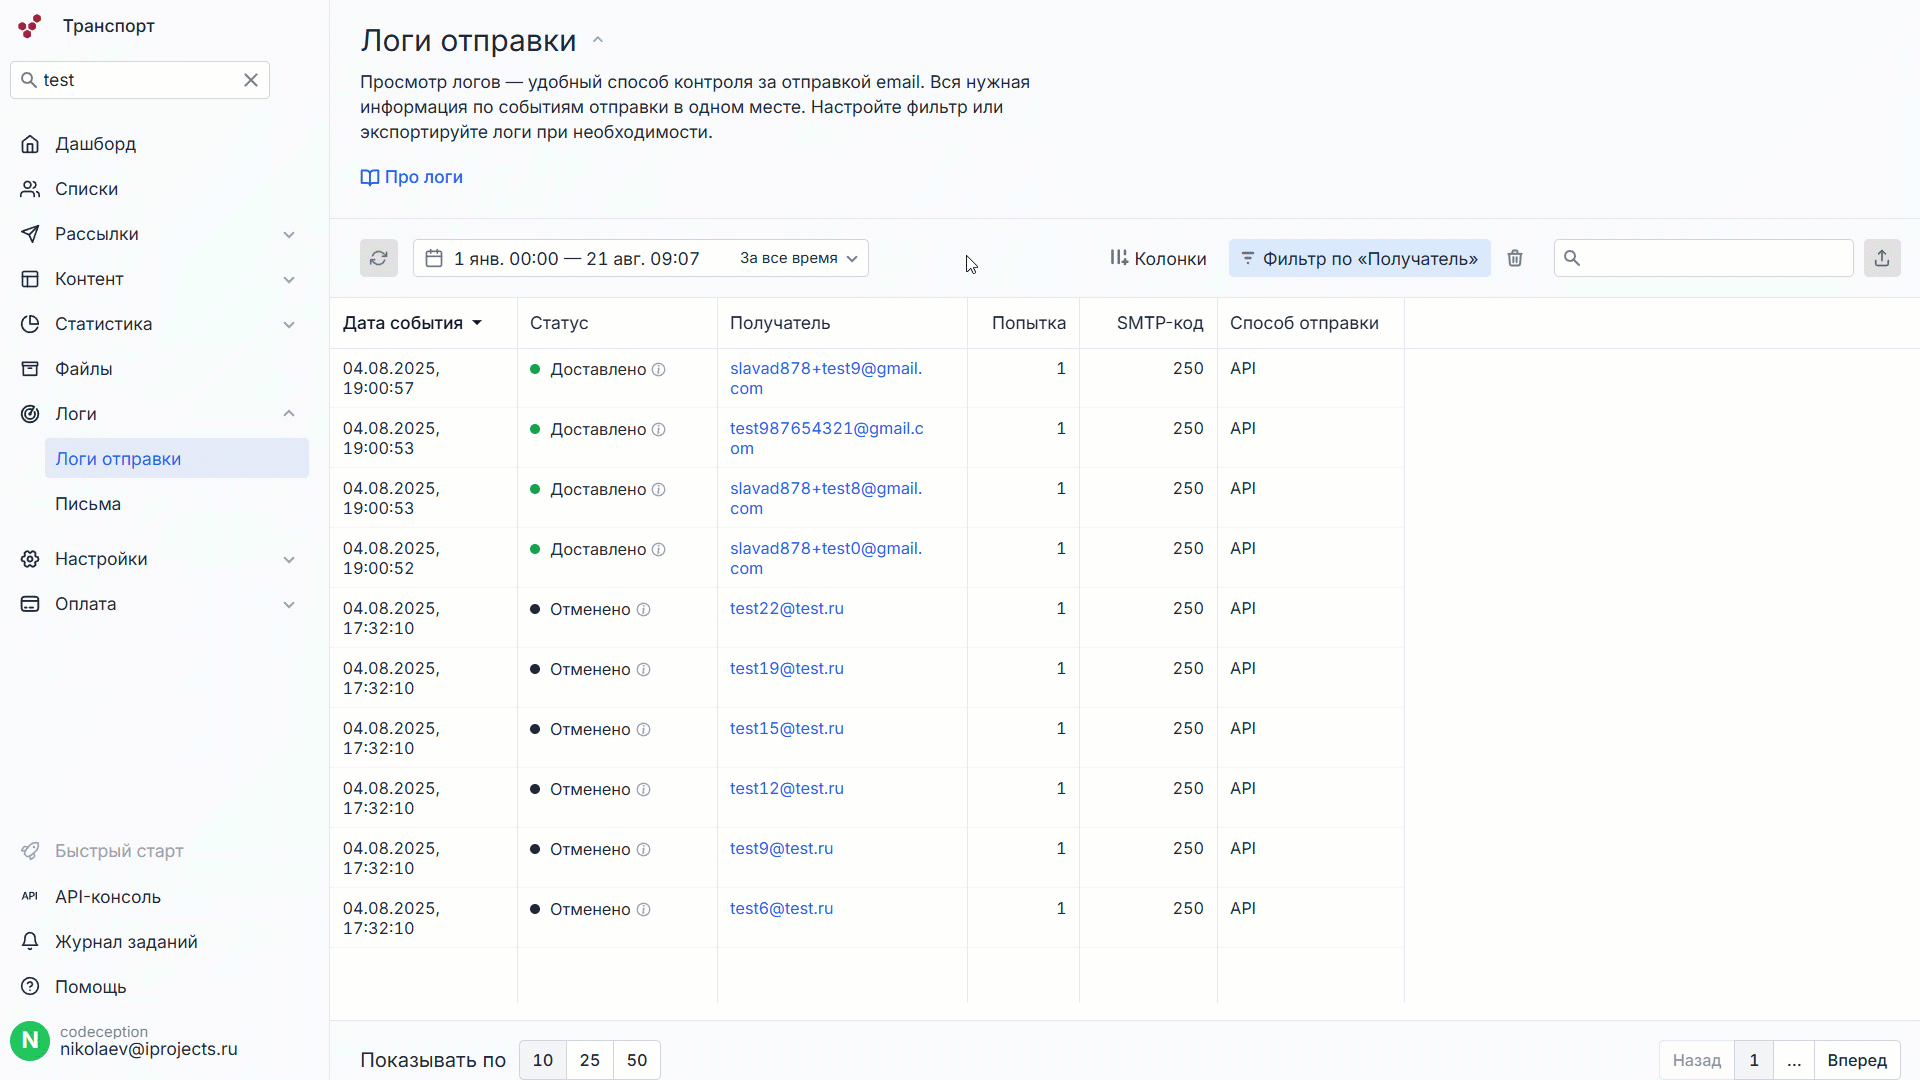Viewport: 1920px width, 1080px height.
Task: Click the Помощь question mark item
Action: 90,987
